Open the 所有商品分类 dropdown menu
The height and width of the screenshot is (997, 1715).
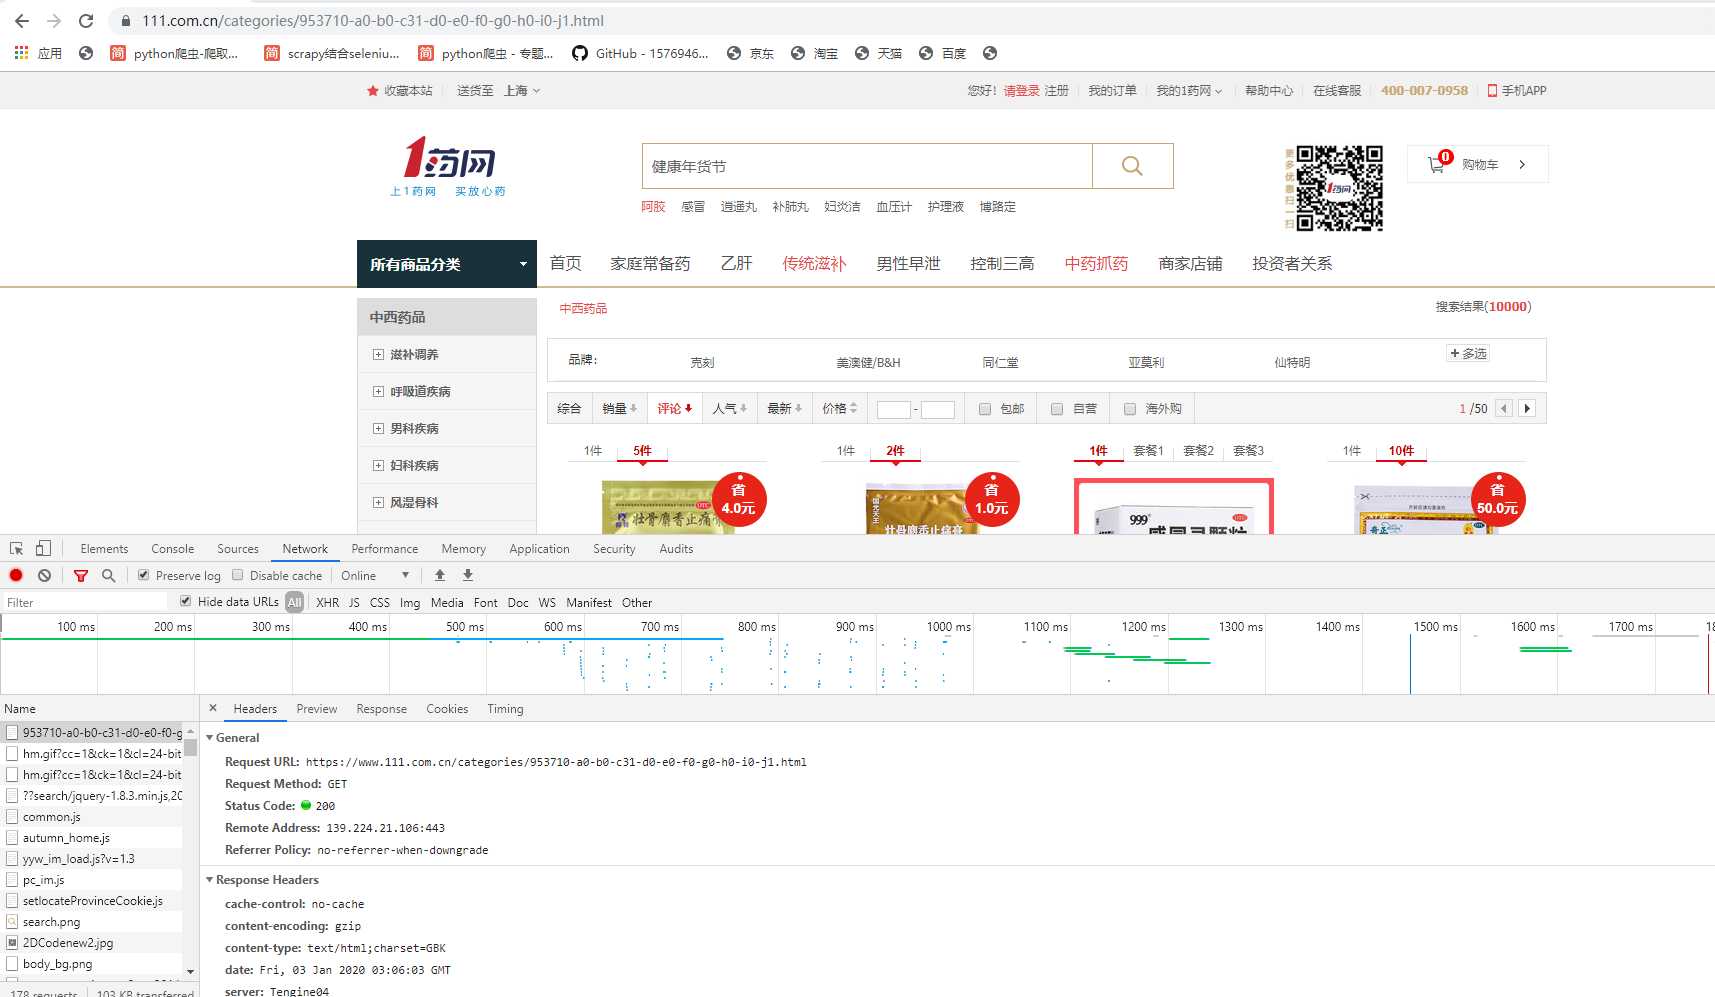(x=447, y=264)
